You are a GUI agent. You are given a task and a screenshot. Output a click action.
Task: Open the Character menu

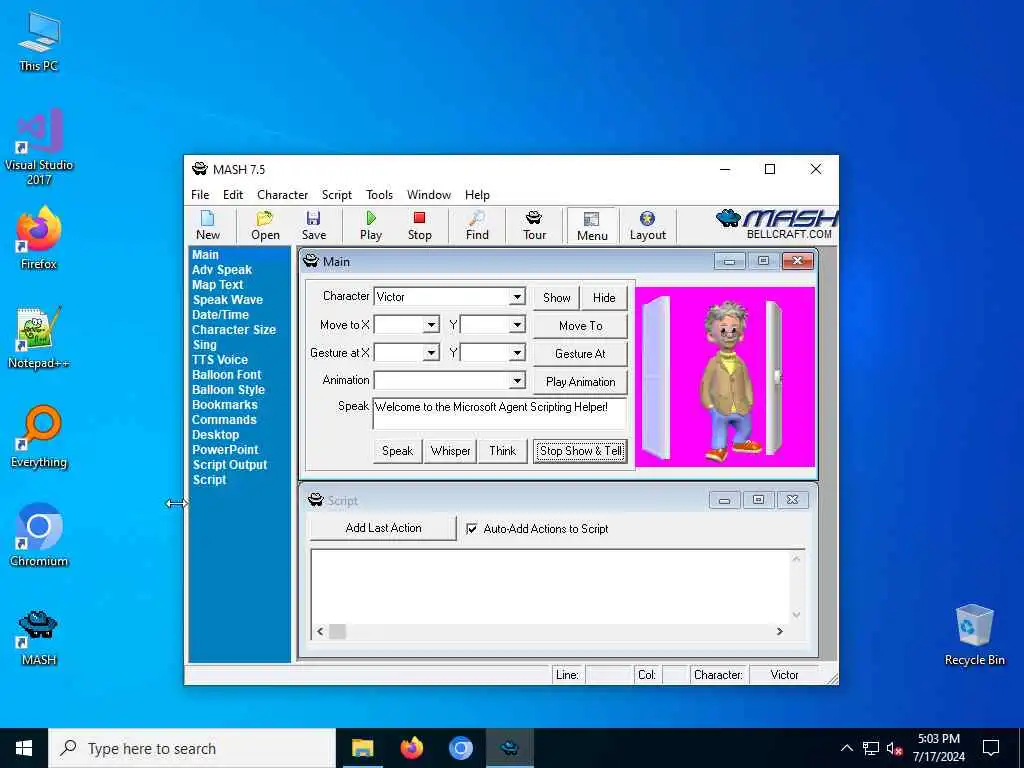coord(282,195)
